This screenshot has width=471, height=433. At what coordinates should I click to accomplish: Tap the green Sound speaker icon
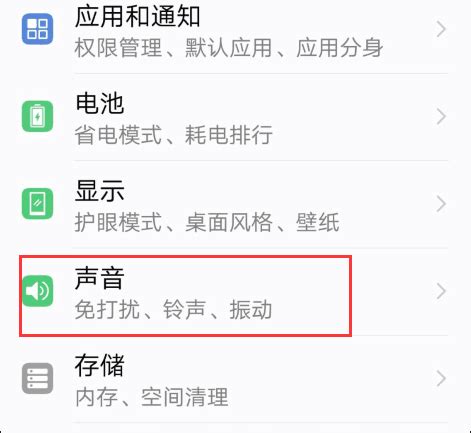(x=37, y=291)
